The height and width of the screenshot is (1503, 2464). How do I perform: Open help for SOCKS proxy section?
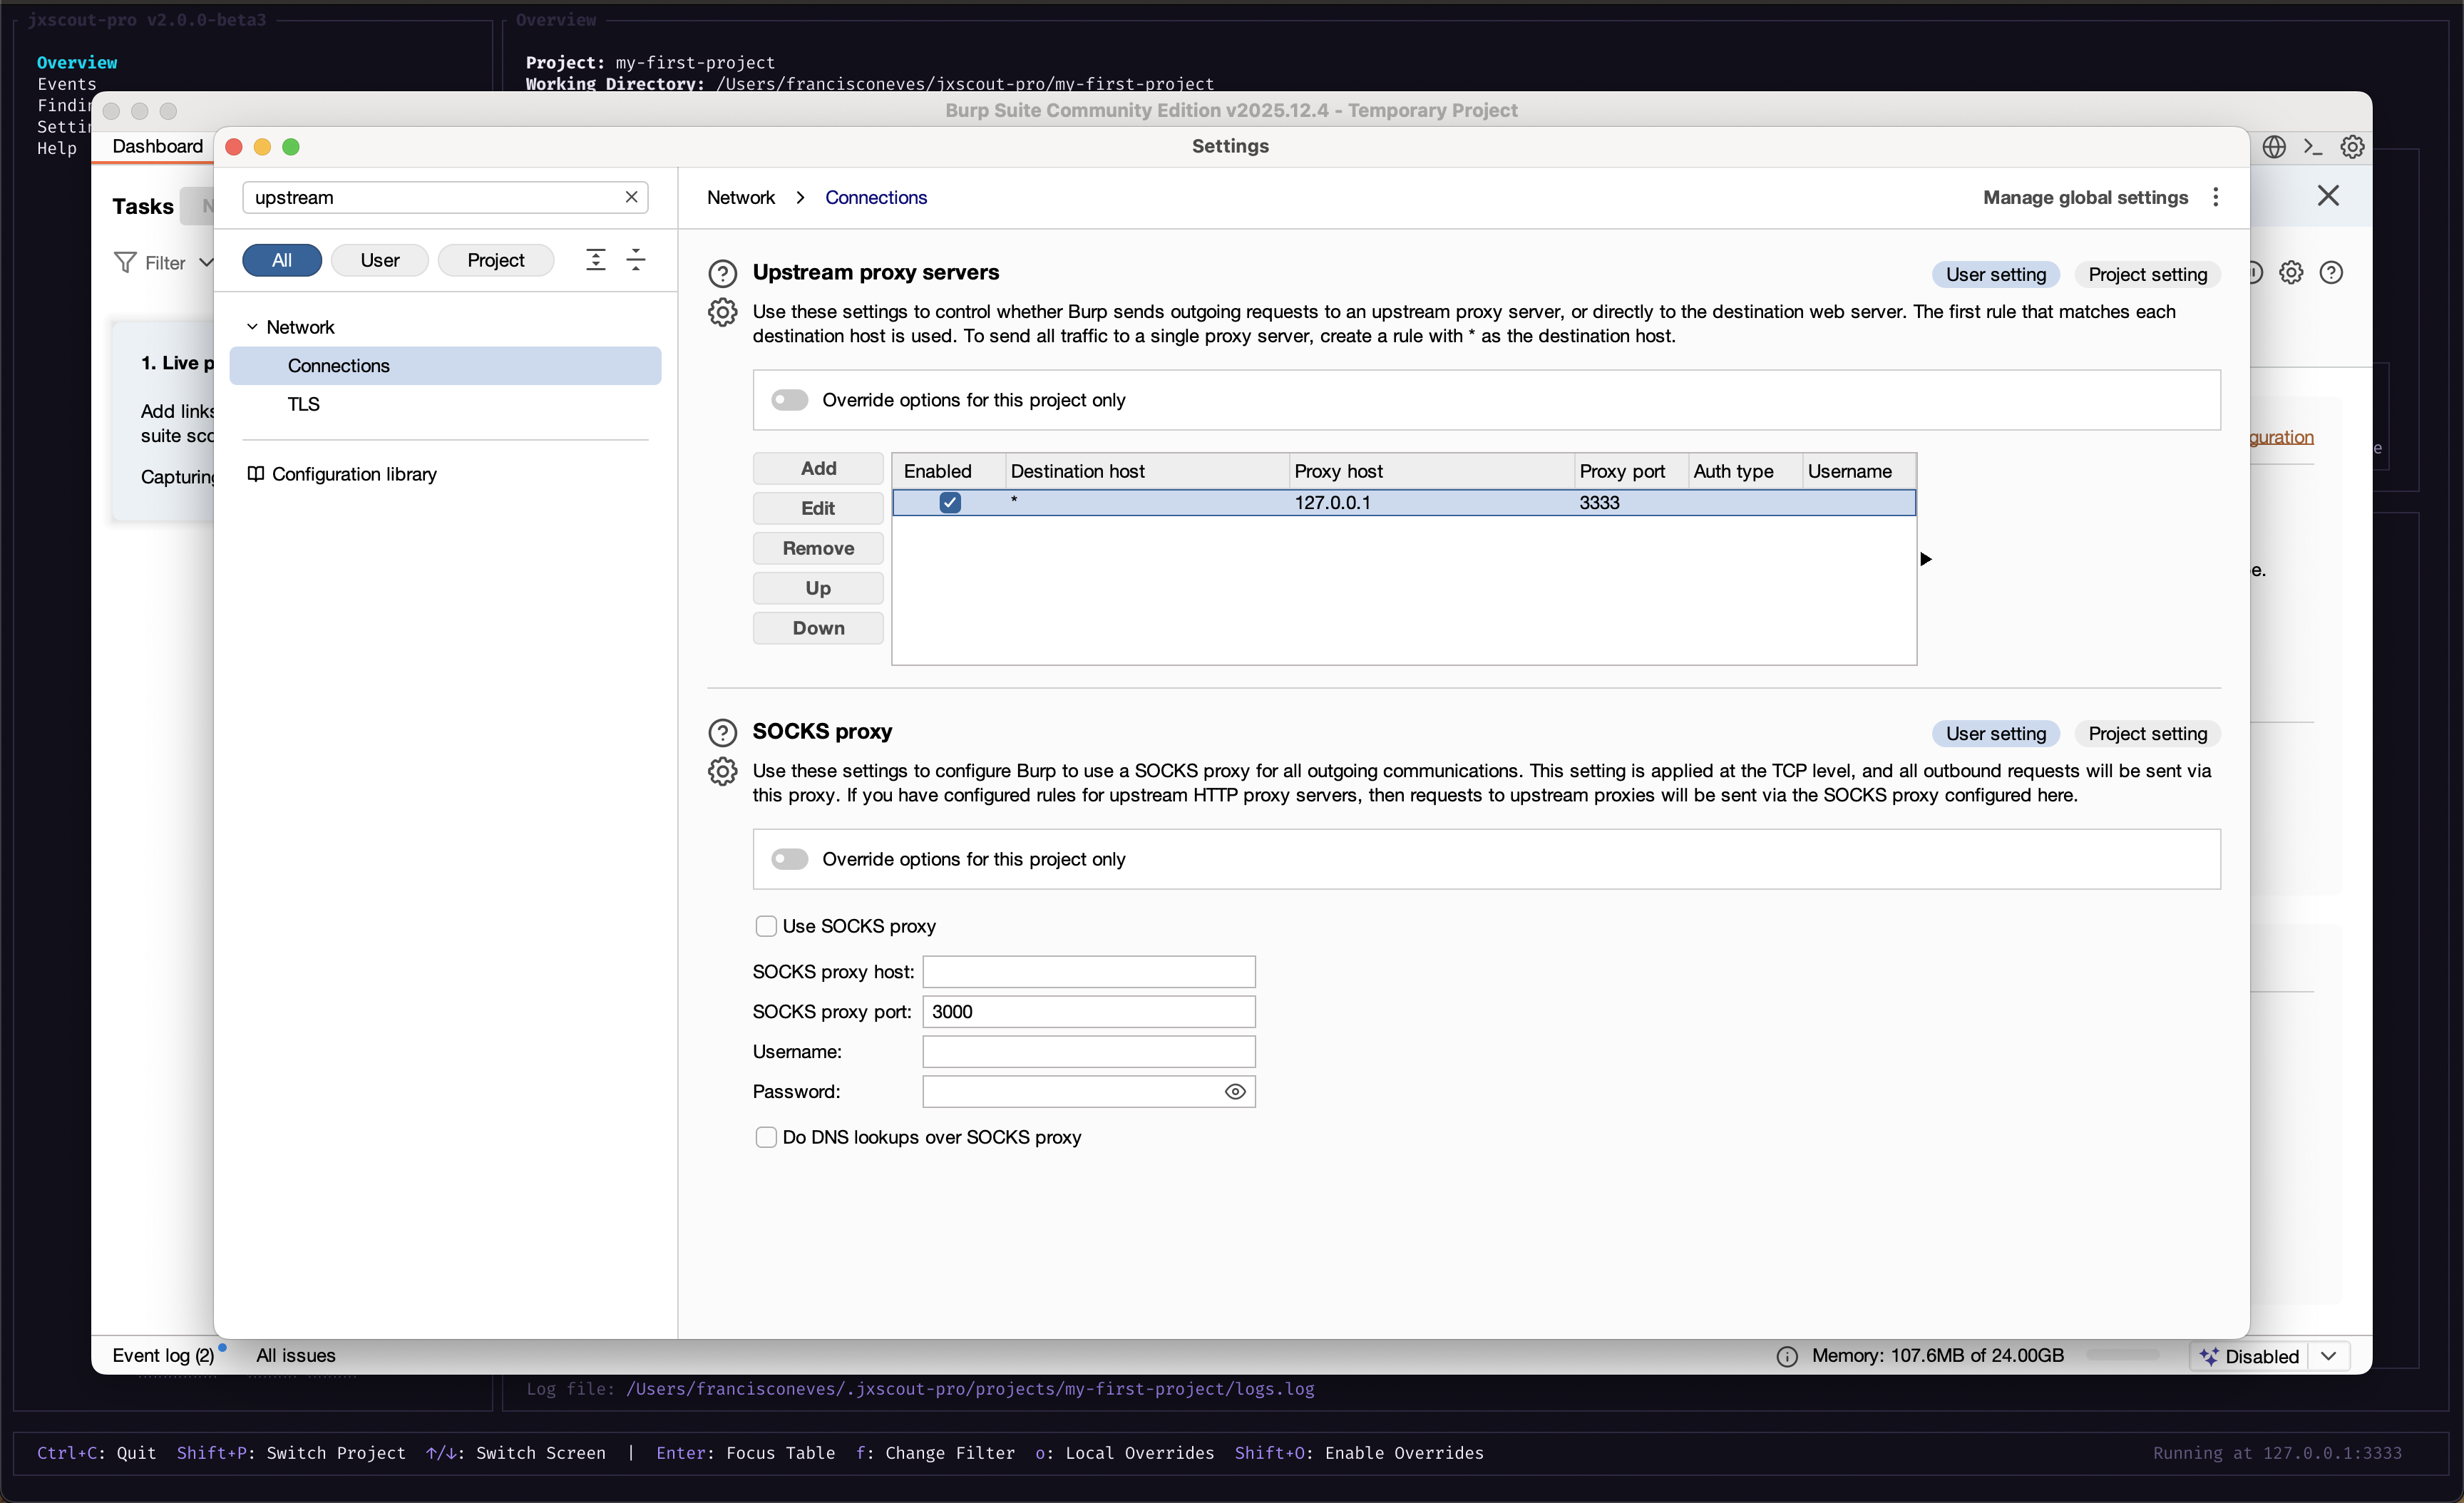722,732
